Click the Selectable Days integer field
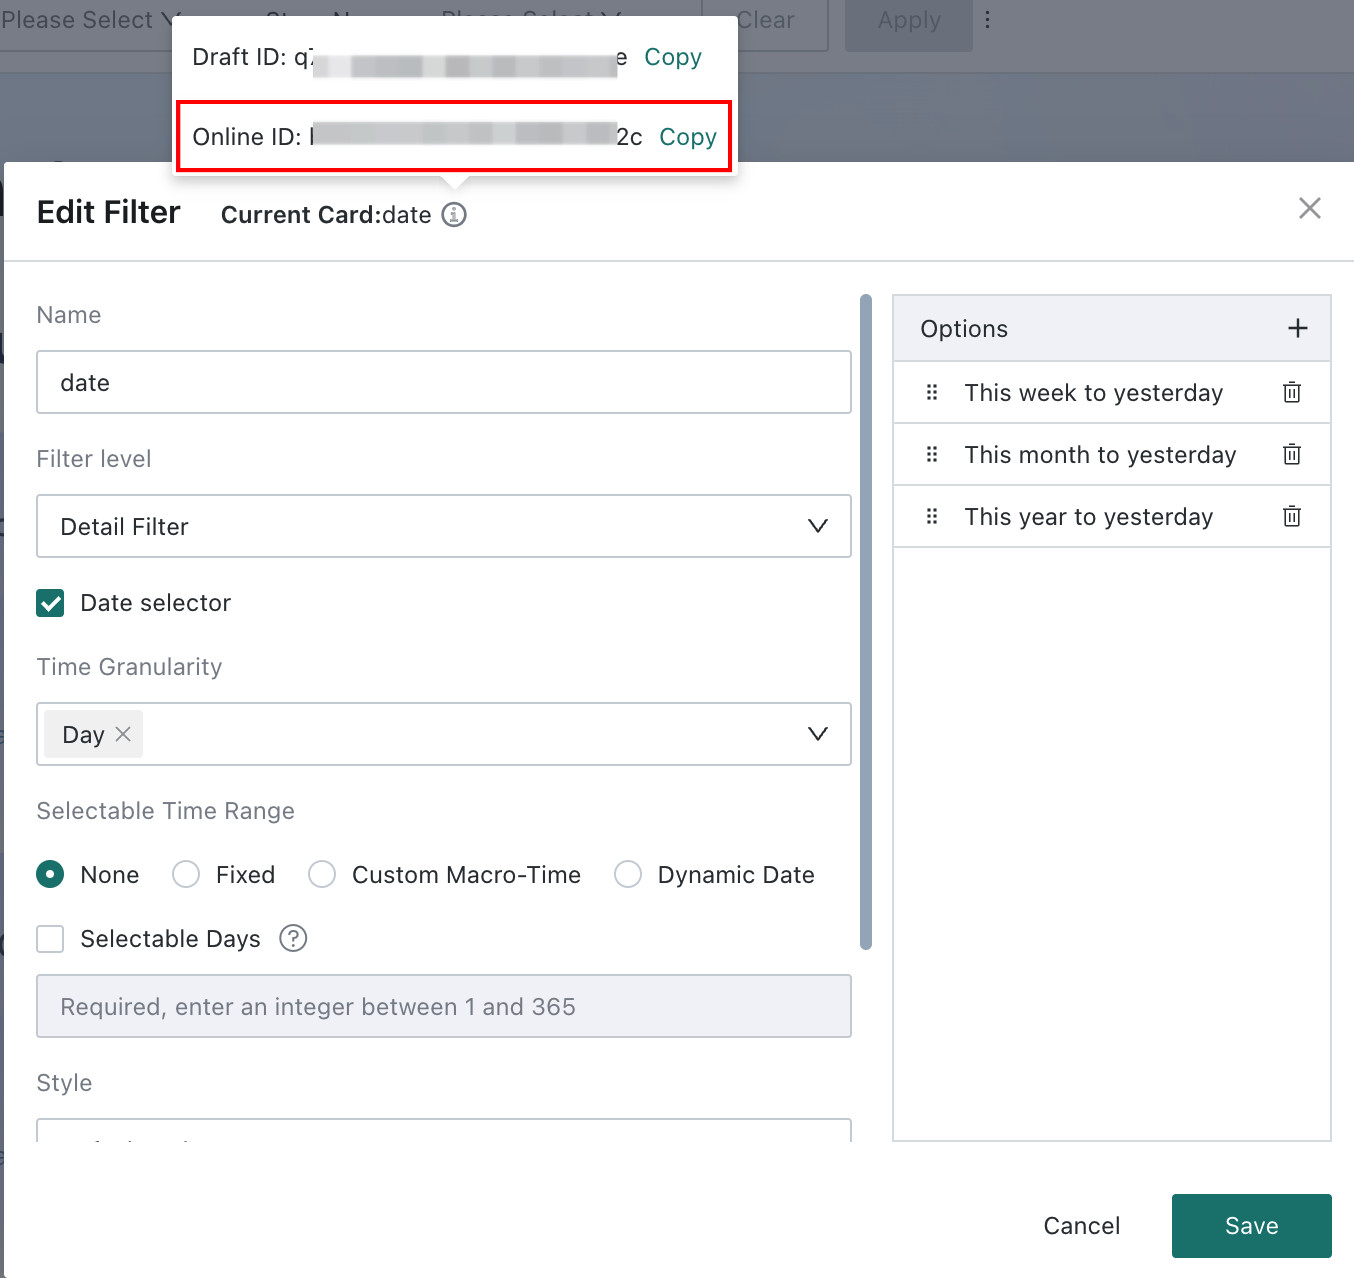The height and width of the screenshot is (1278, 1354). [x=444, y=1006]
